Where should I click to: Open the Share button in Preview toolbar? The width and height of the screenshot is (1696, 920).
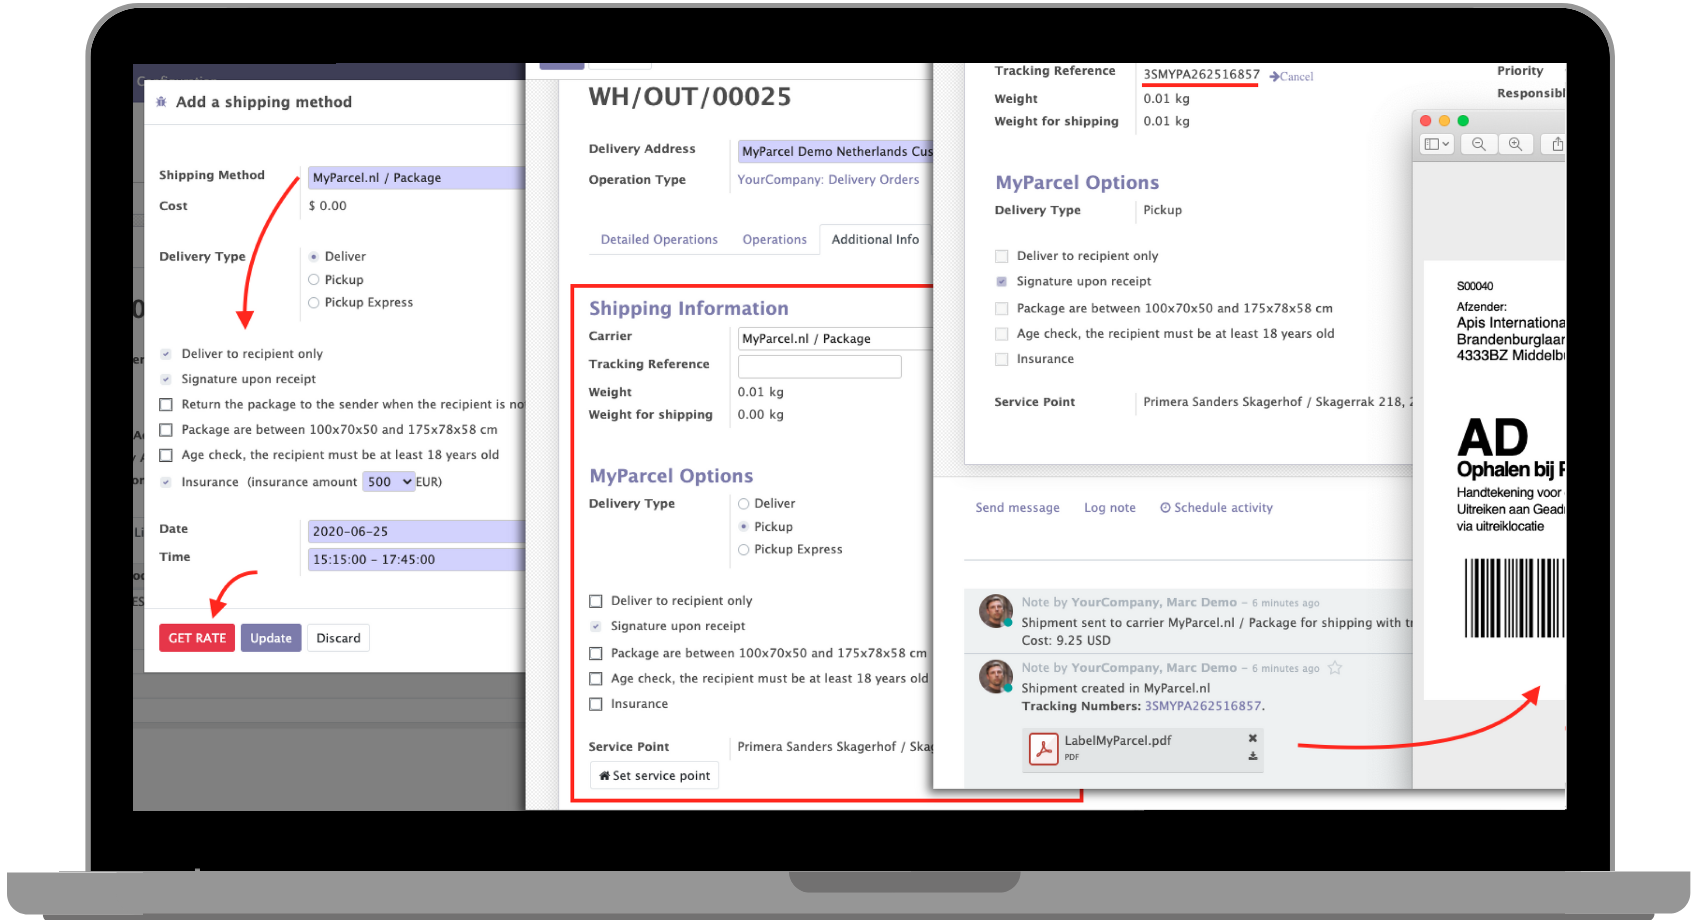[x=1555, y=144]
